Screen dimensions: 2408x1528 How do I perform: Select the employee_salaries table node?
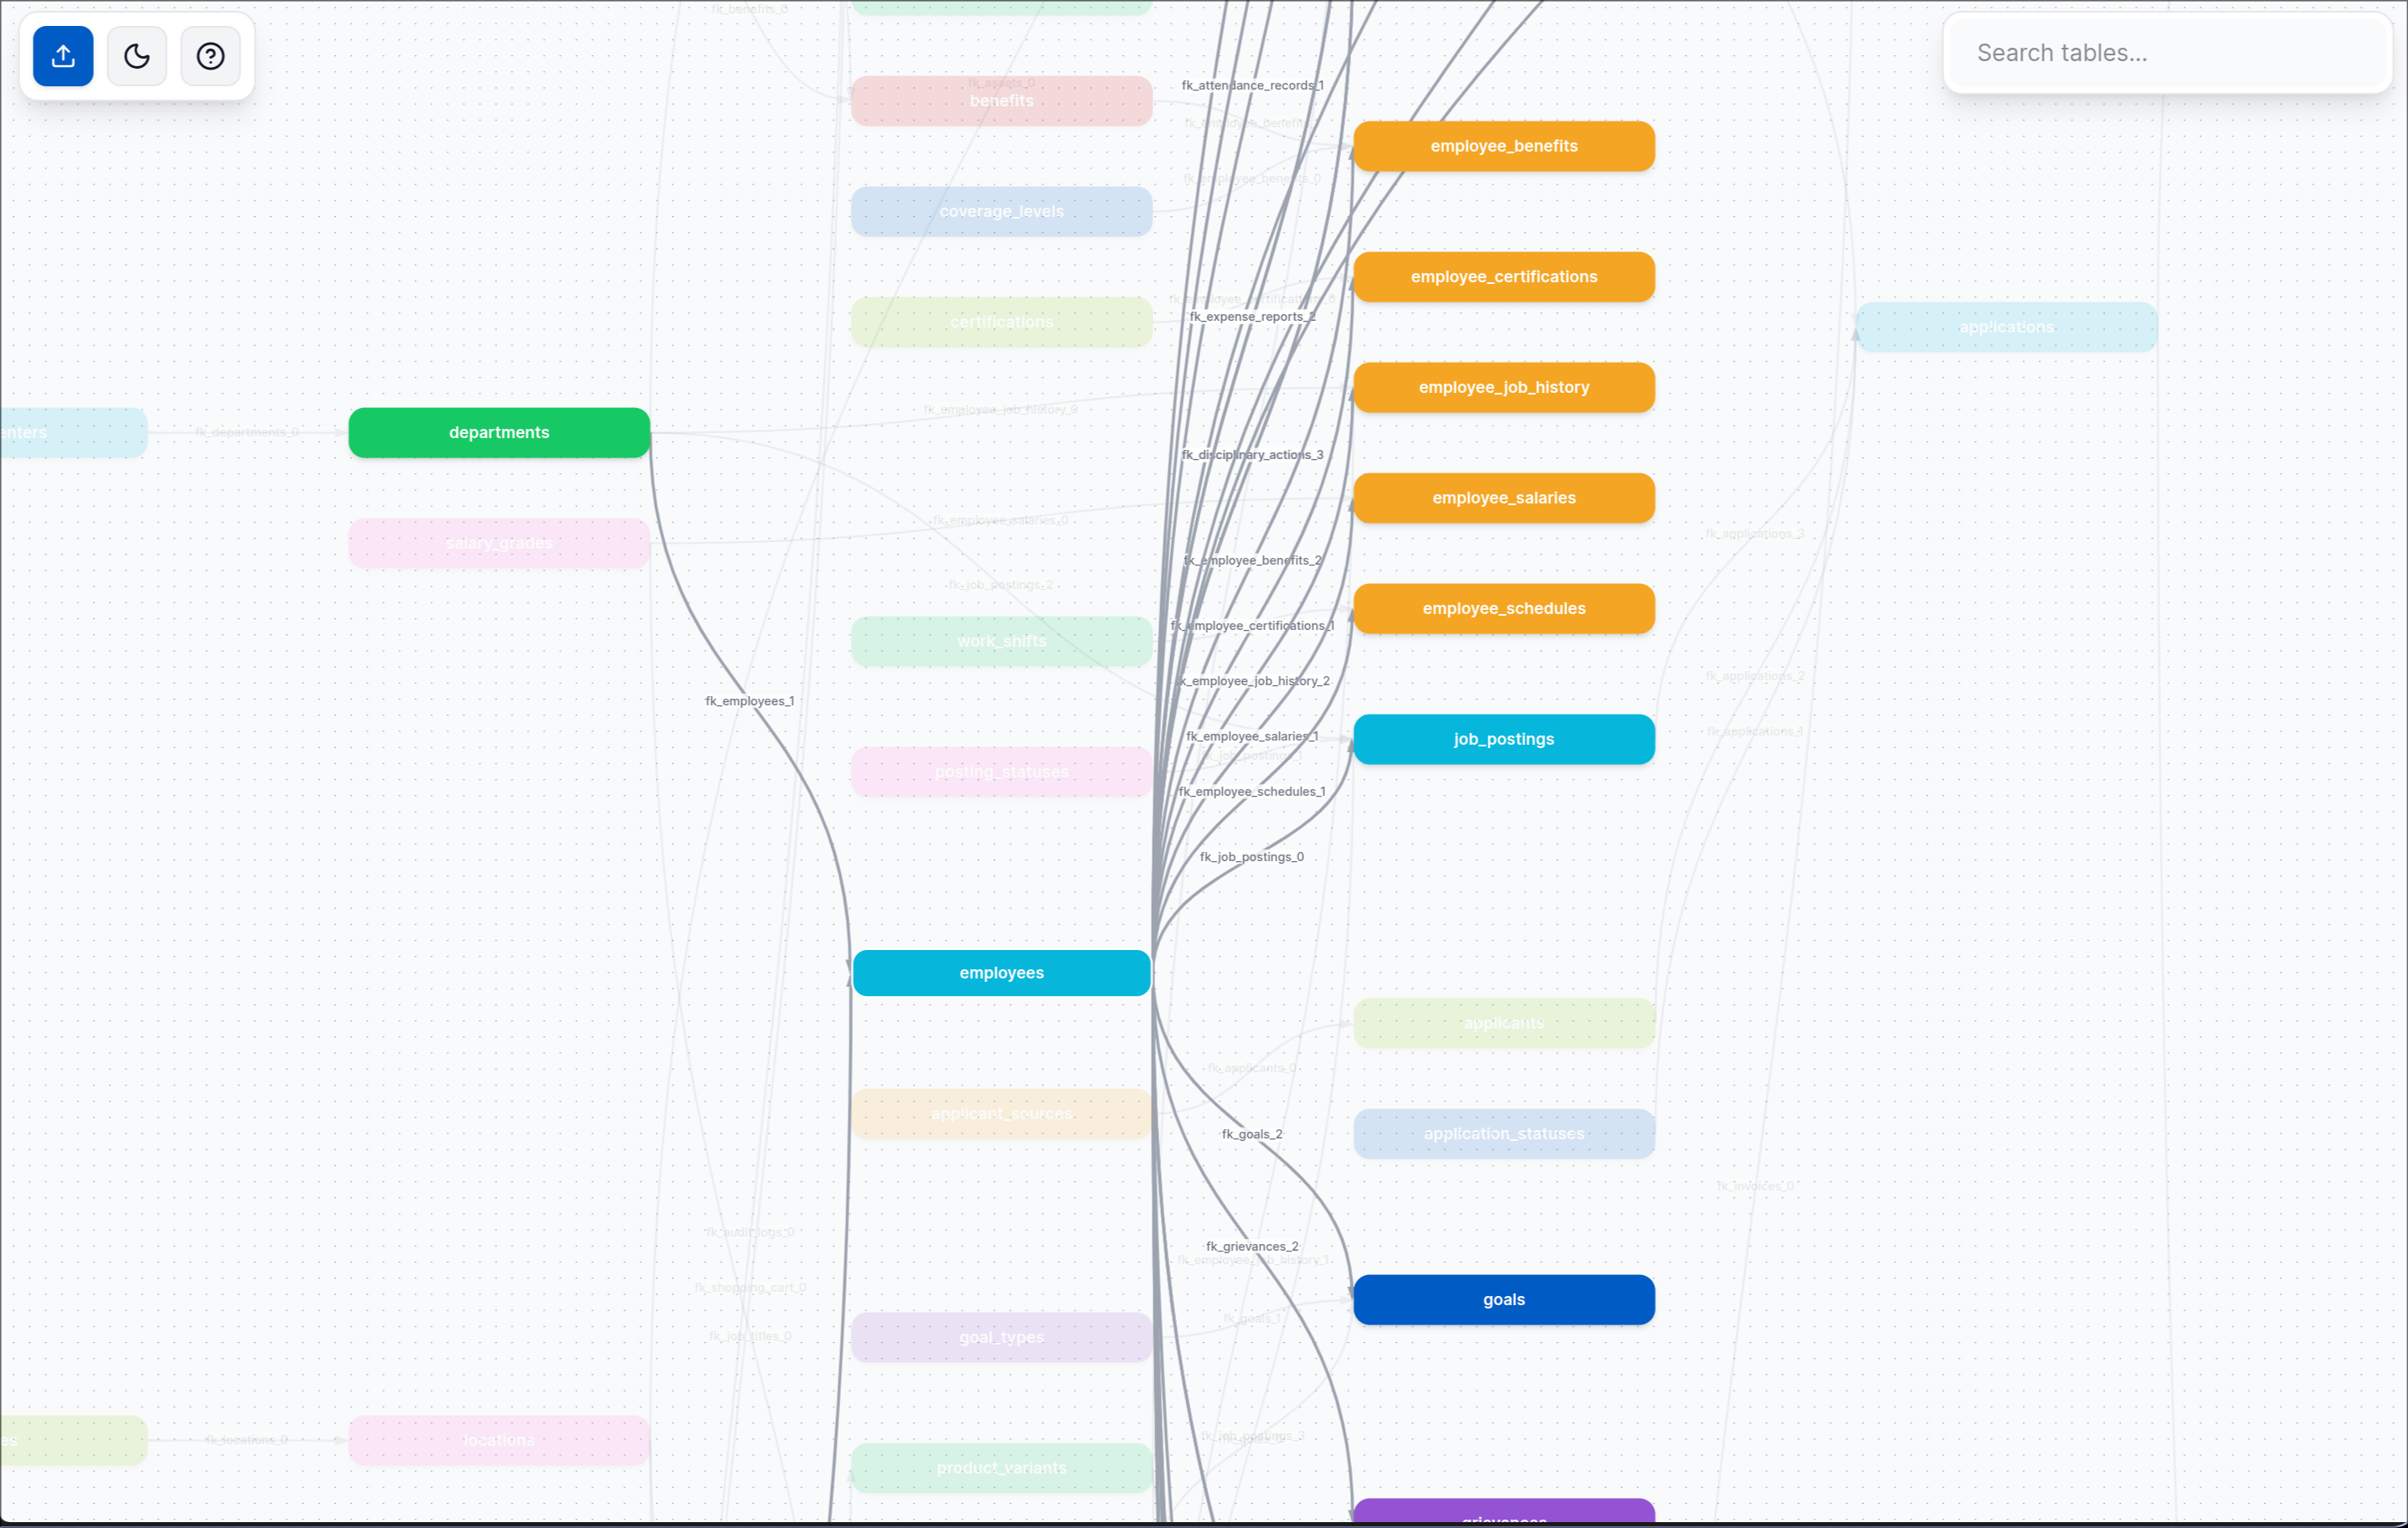point(1504,498)
